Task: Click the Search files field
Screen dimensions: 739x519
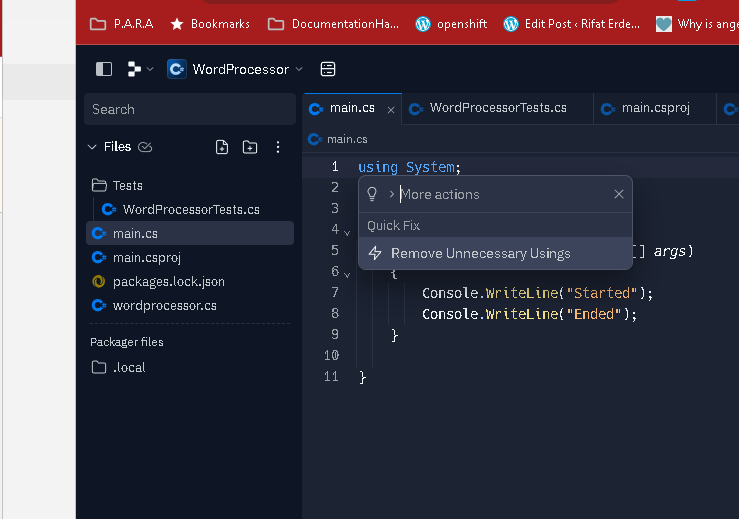Action: pos(190,109)
